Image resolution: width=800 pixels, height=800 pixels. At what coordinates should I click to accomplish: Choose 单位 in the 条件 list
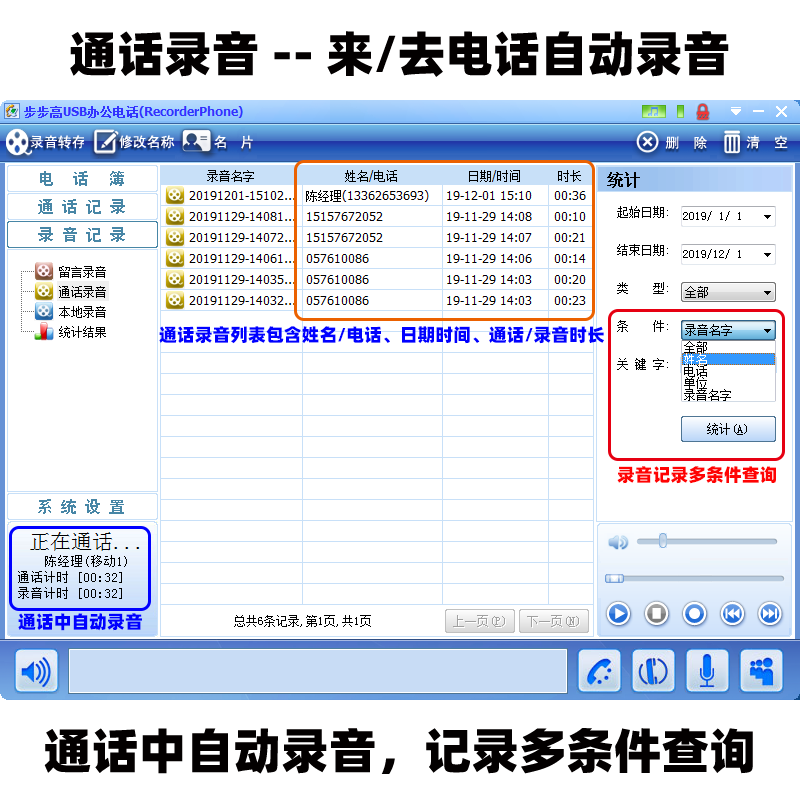[x=728, y=383]
